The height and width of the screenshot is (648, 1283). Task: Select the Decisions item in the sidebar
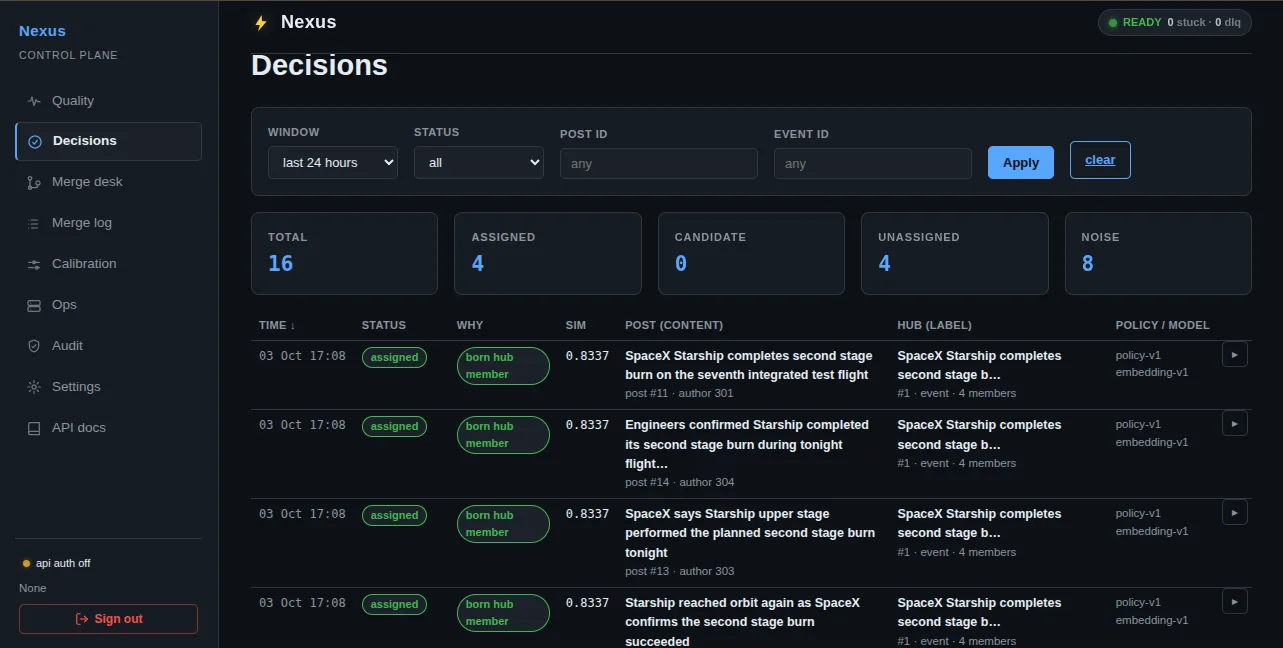coord(108,141)
